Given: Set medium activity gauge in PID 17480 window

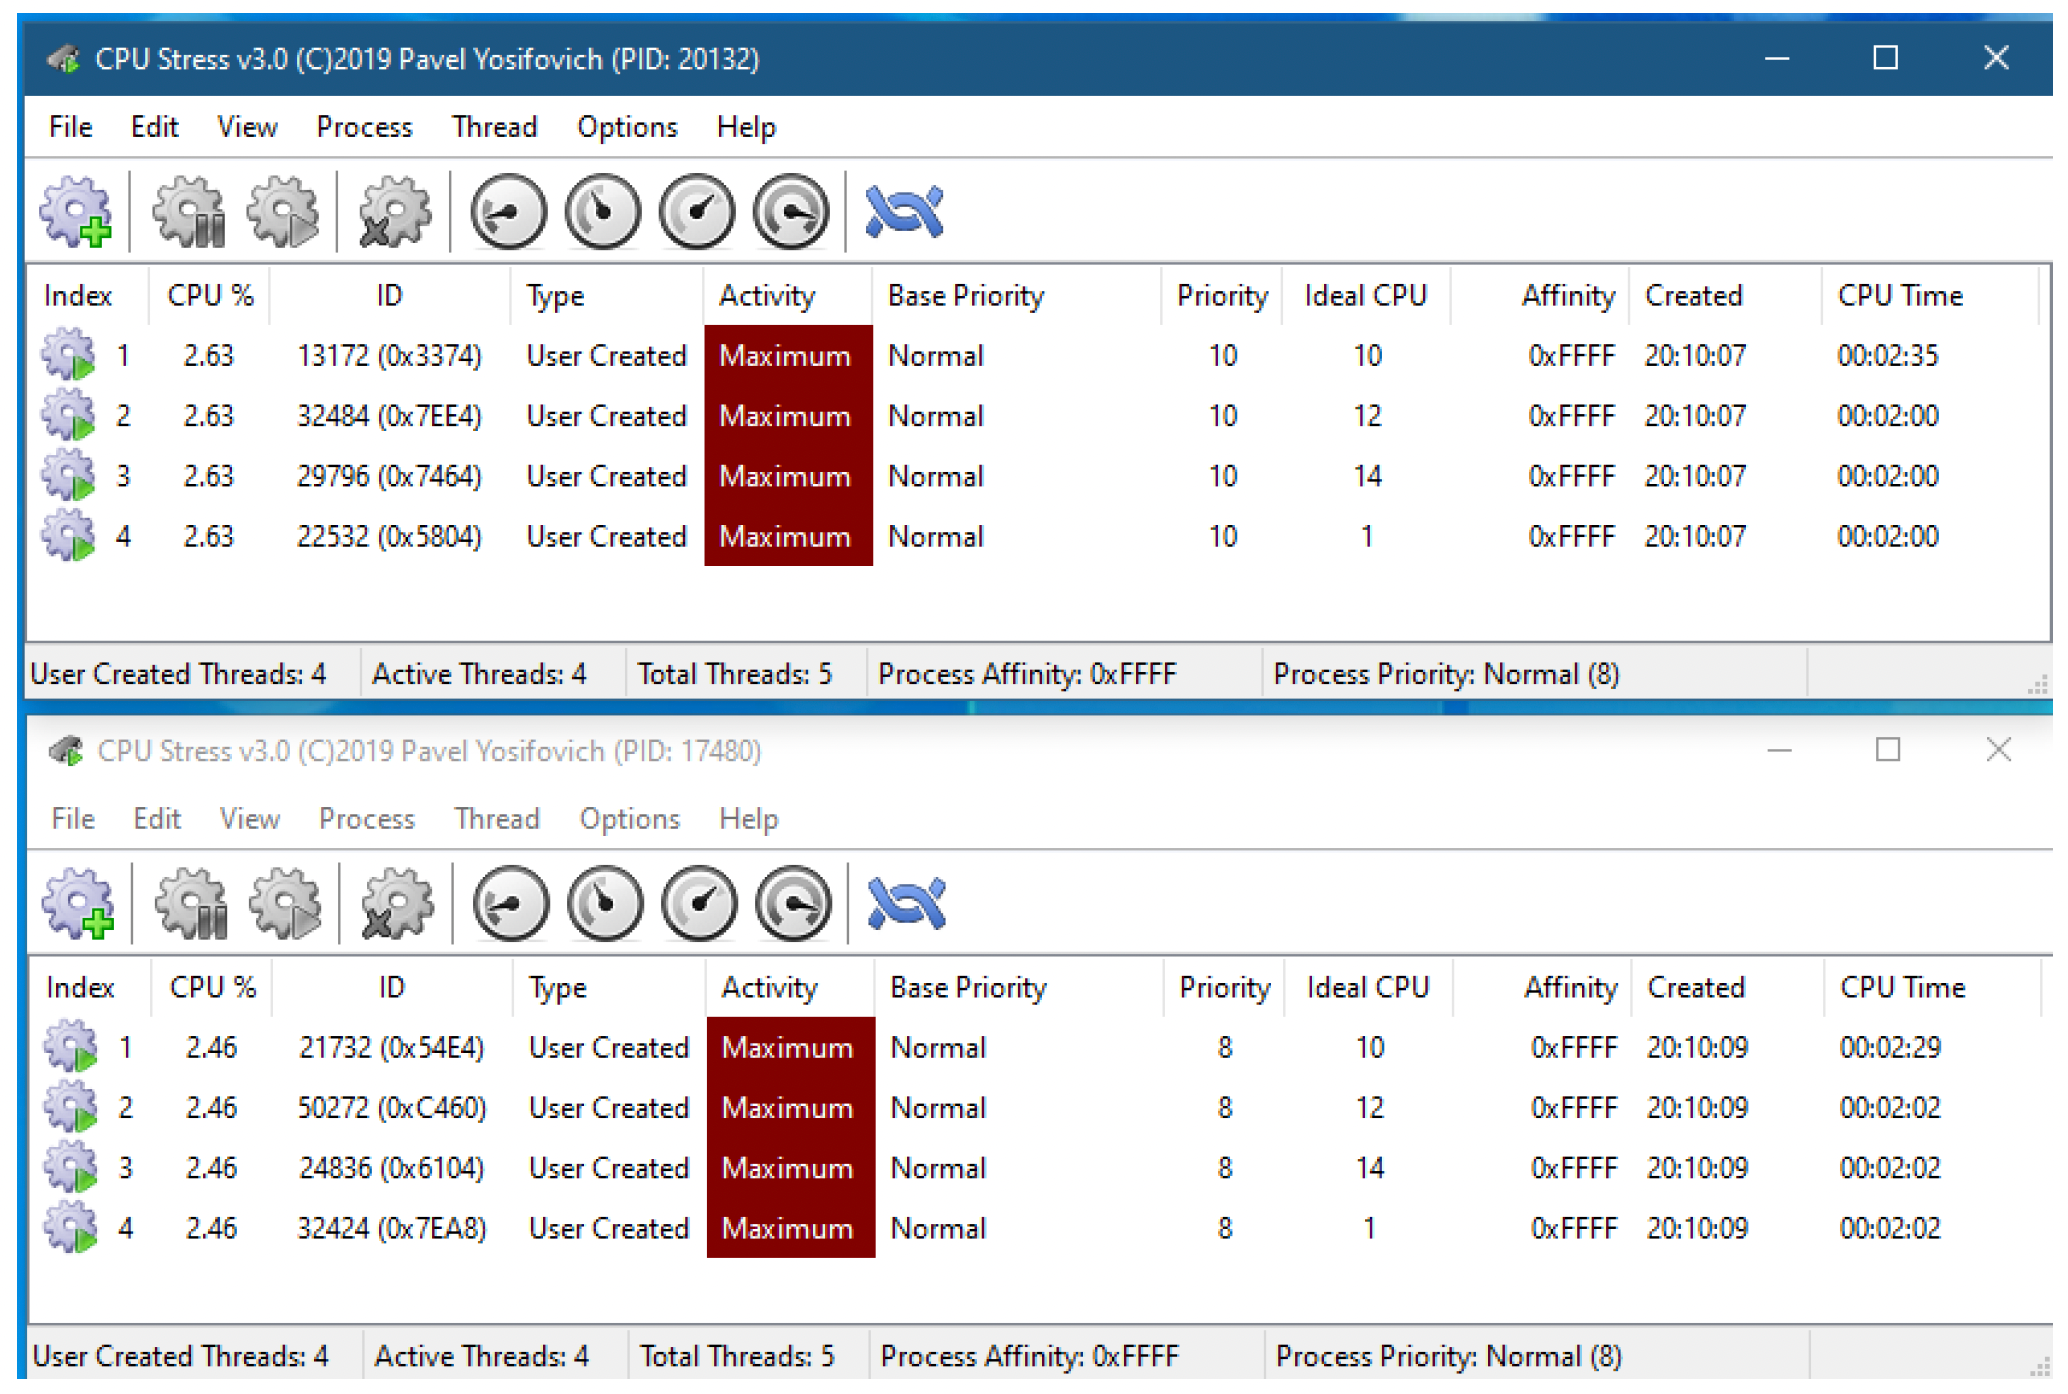Looking at the screenshot, I should point(605,903).
